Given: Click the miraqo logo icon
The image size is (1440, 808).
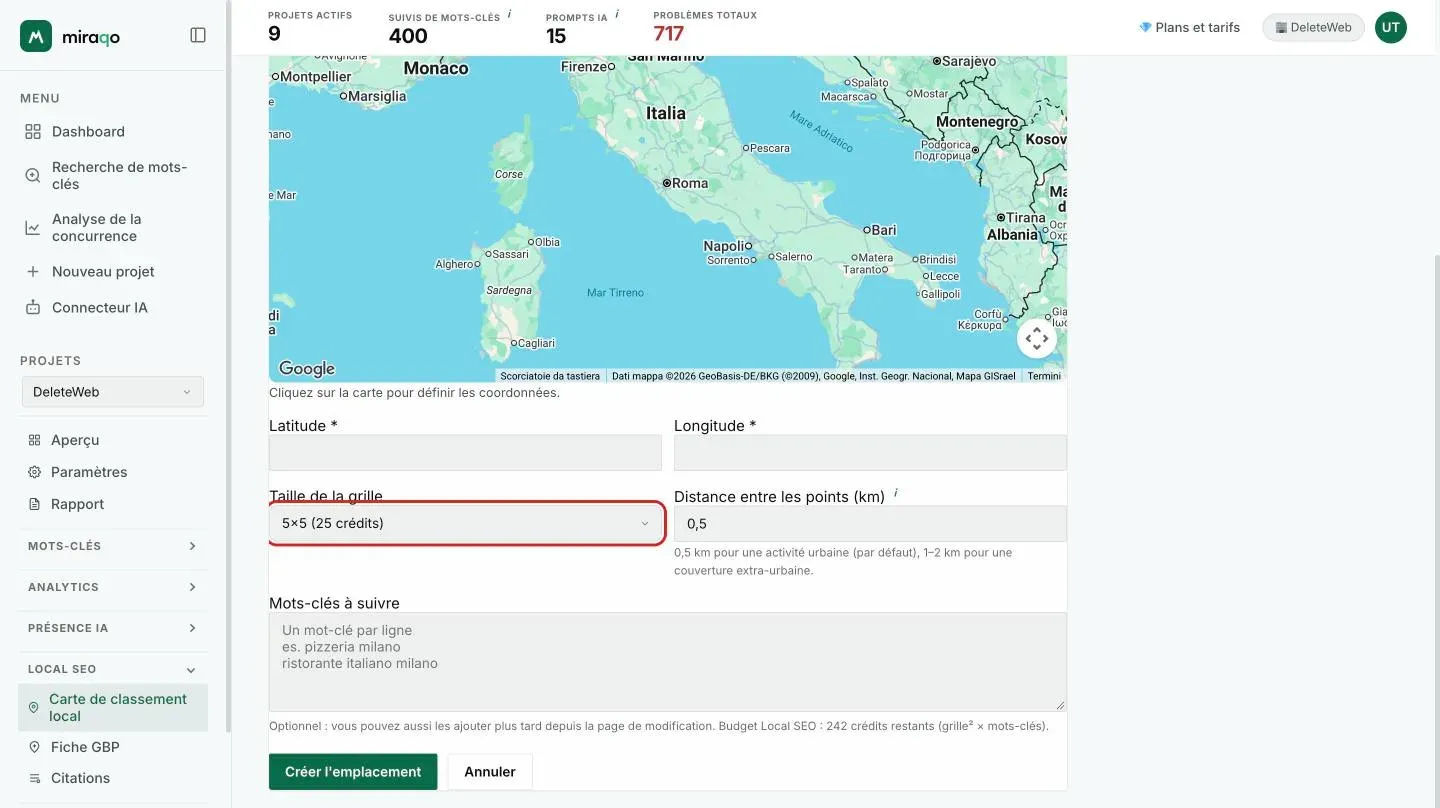Looking at the screenshot, I should [x=36, y=36].
